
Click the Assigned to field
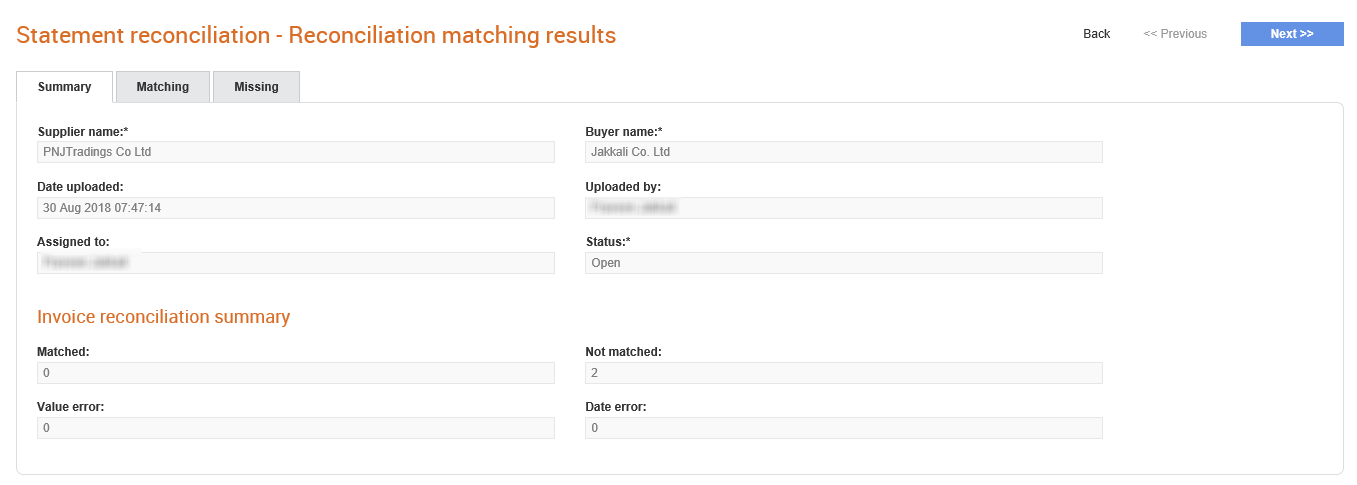(296, 263)
